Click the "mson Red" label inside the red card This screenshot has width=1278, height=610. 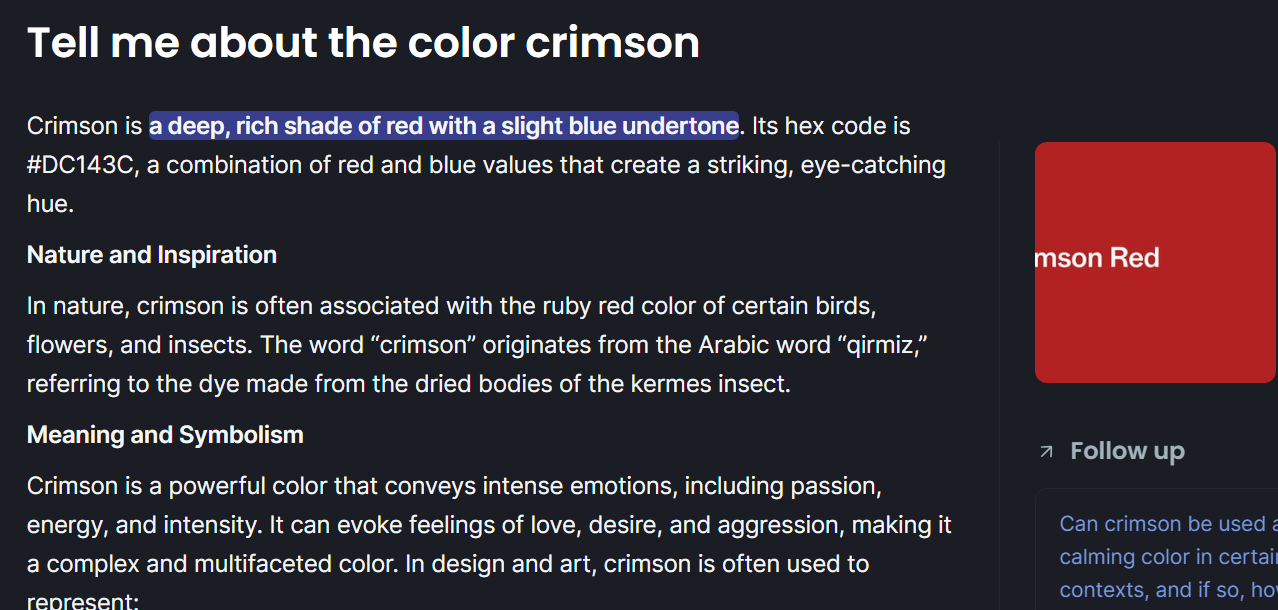tap(1097, 258)
